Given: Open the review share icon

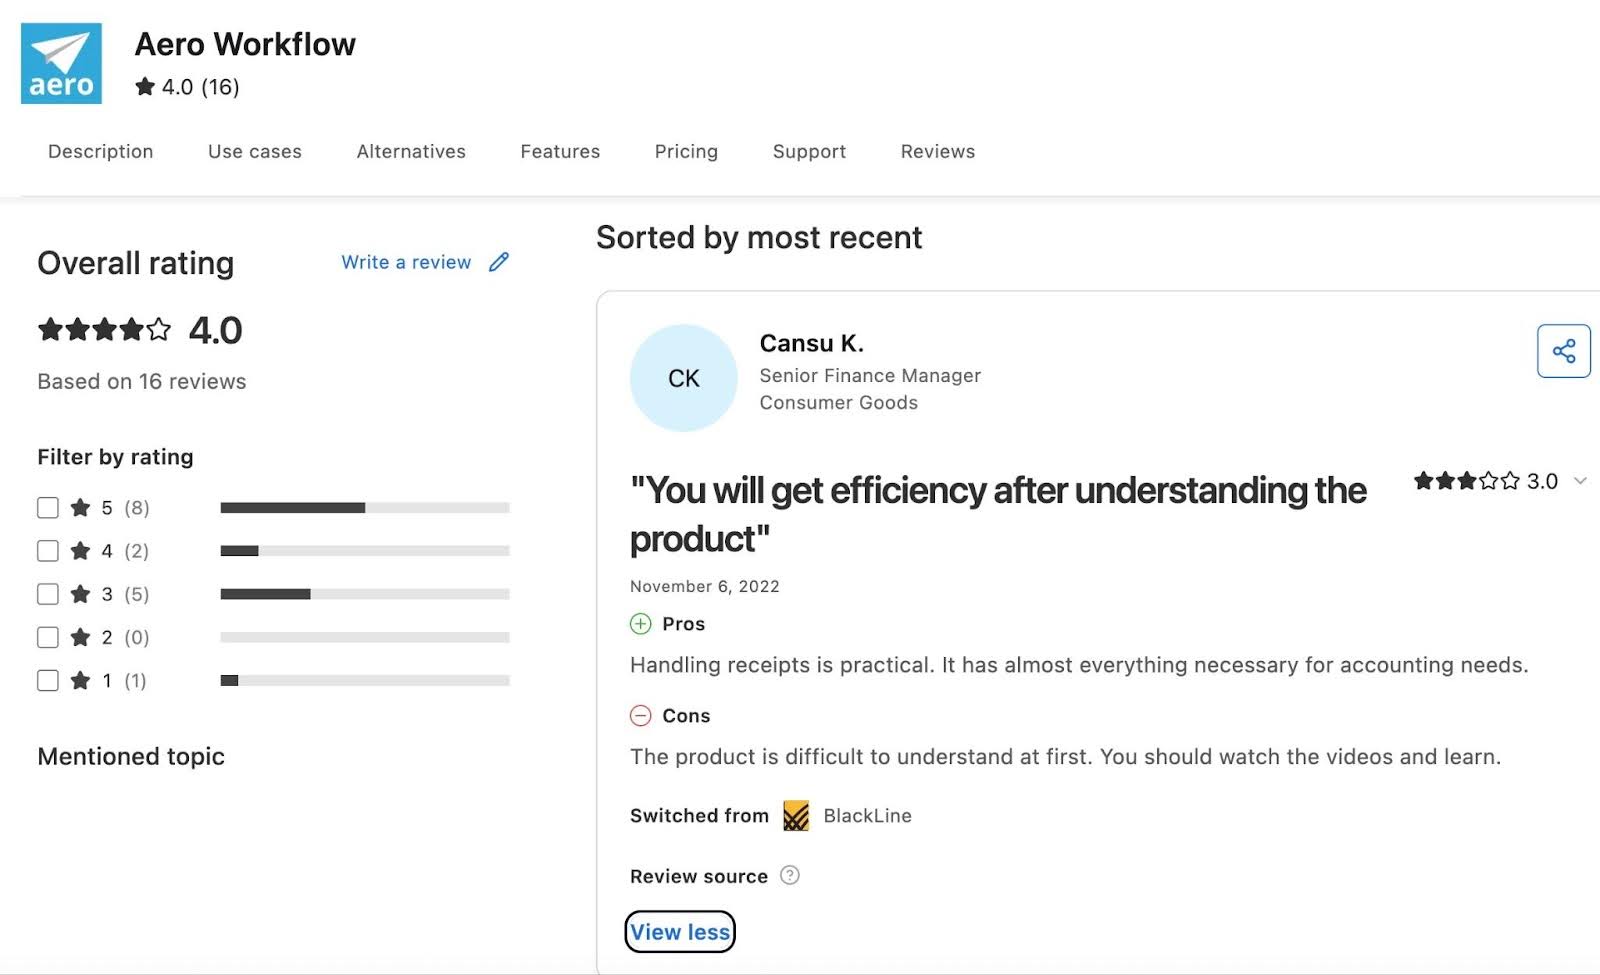Looking at the screenshot, I should click(1563, 350).
